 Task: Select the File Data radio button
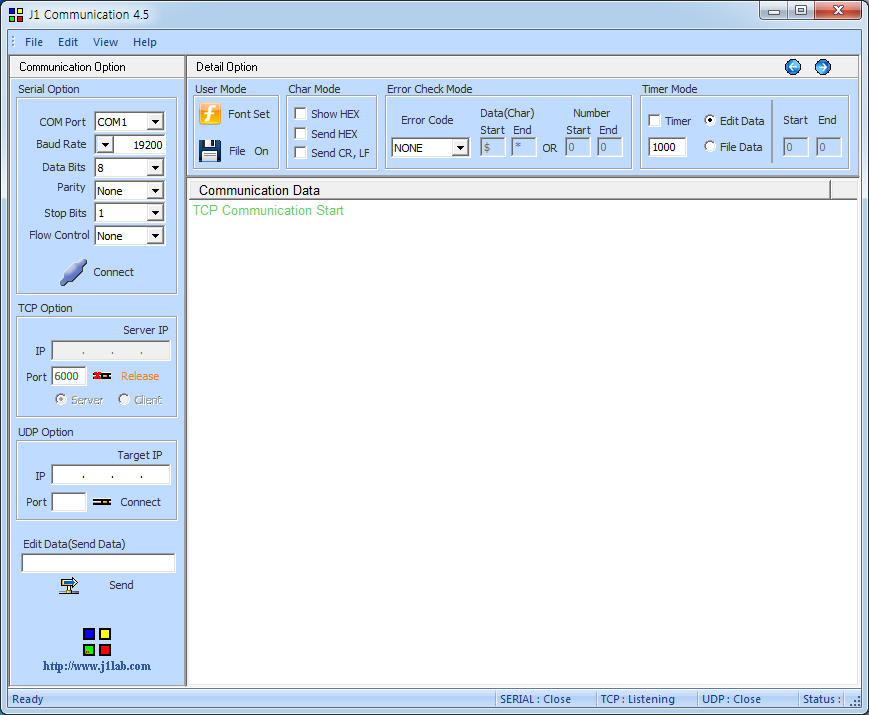coord(710,146)
